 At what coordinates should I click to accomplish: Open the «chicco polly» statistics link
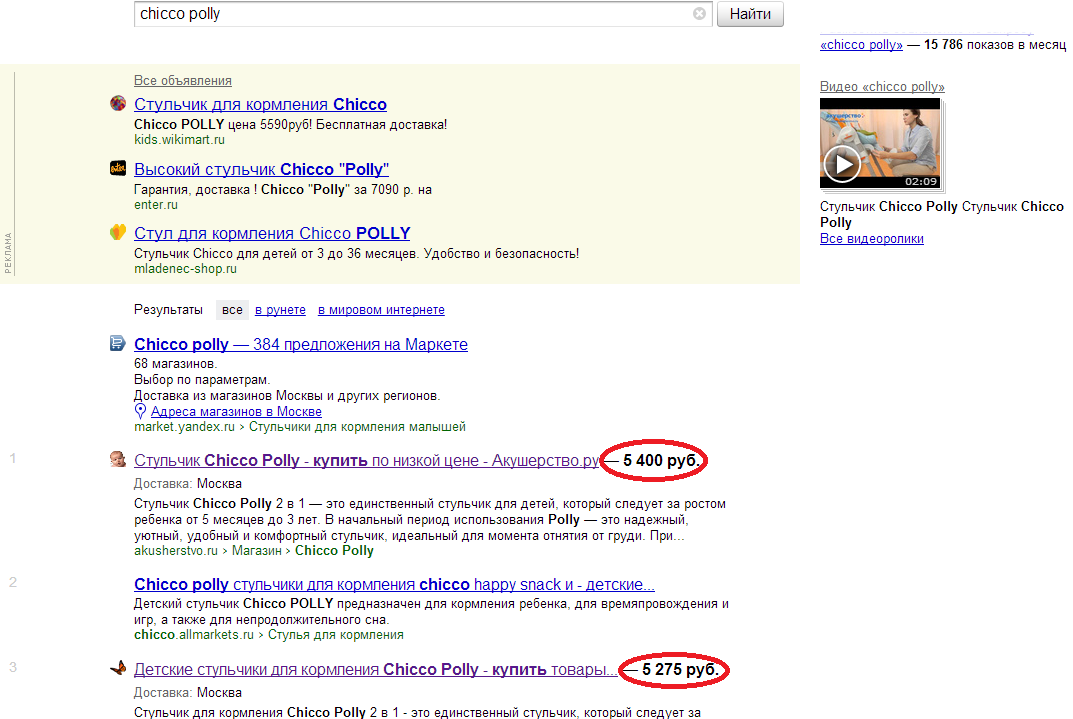point(861,44)
